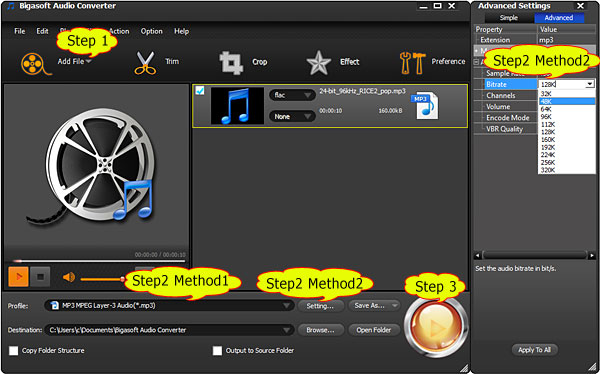Select 192K bitrate option
Viewport: 600px width, 374px height.
click(566, 147)
